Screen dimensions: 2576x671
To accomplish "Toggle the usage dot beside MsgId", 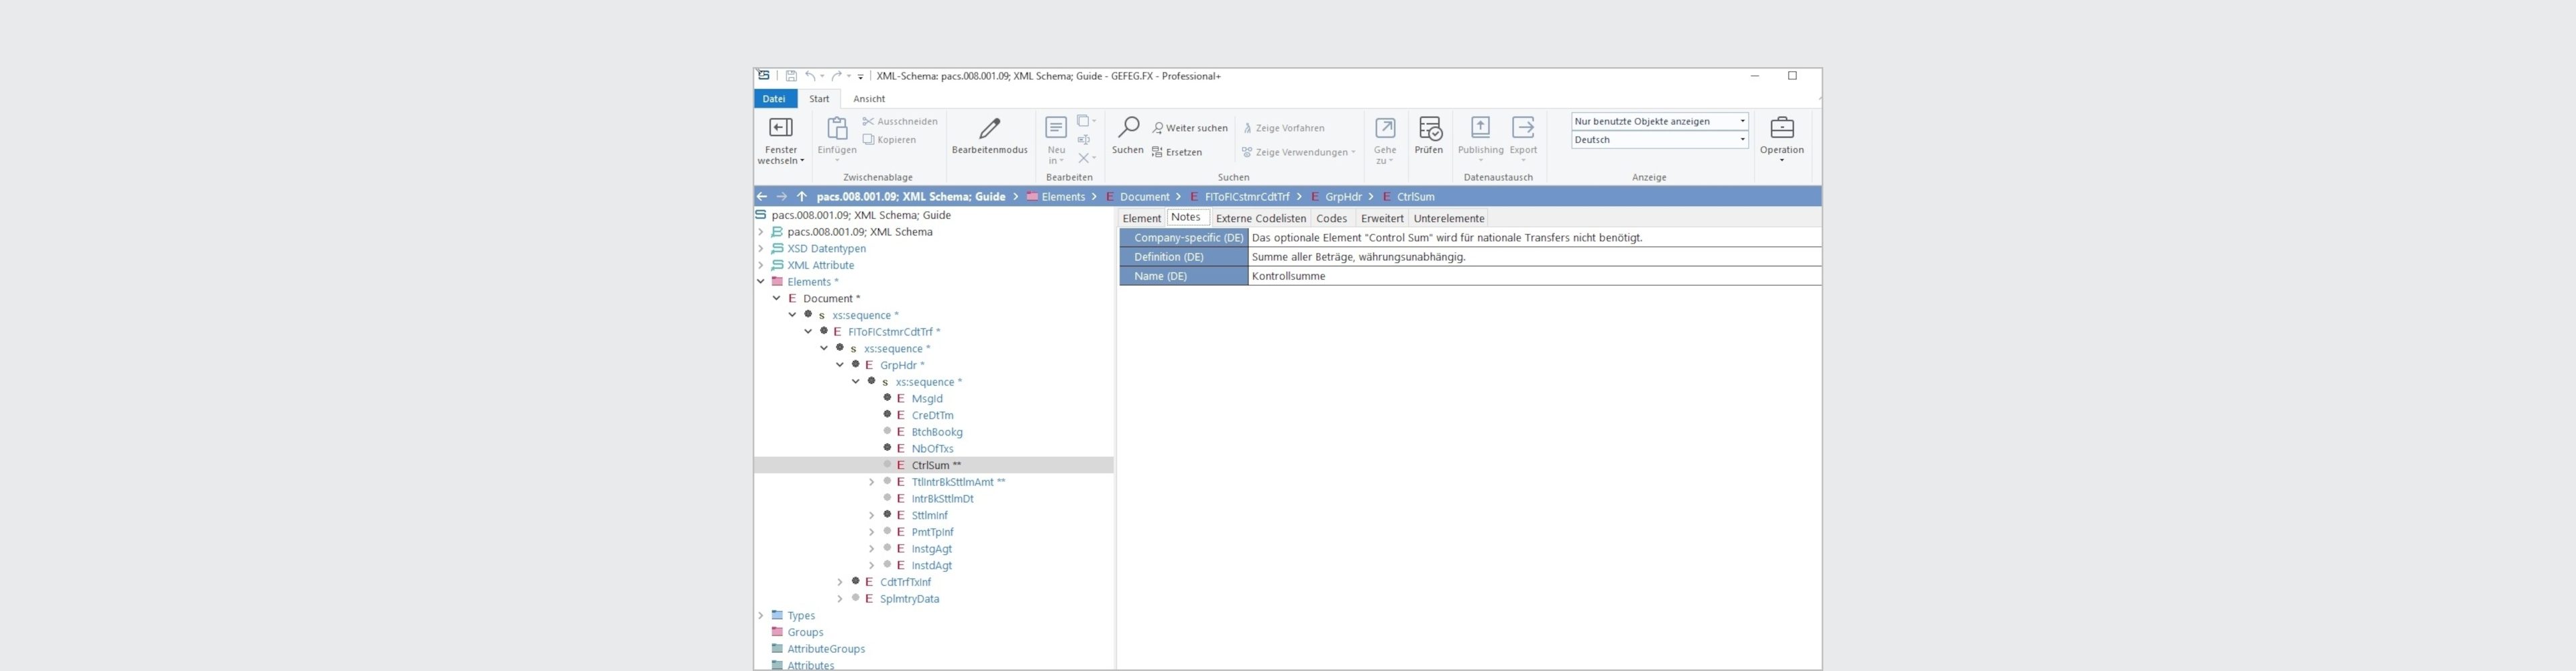I will coord(887,398).
